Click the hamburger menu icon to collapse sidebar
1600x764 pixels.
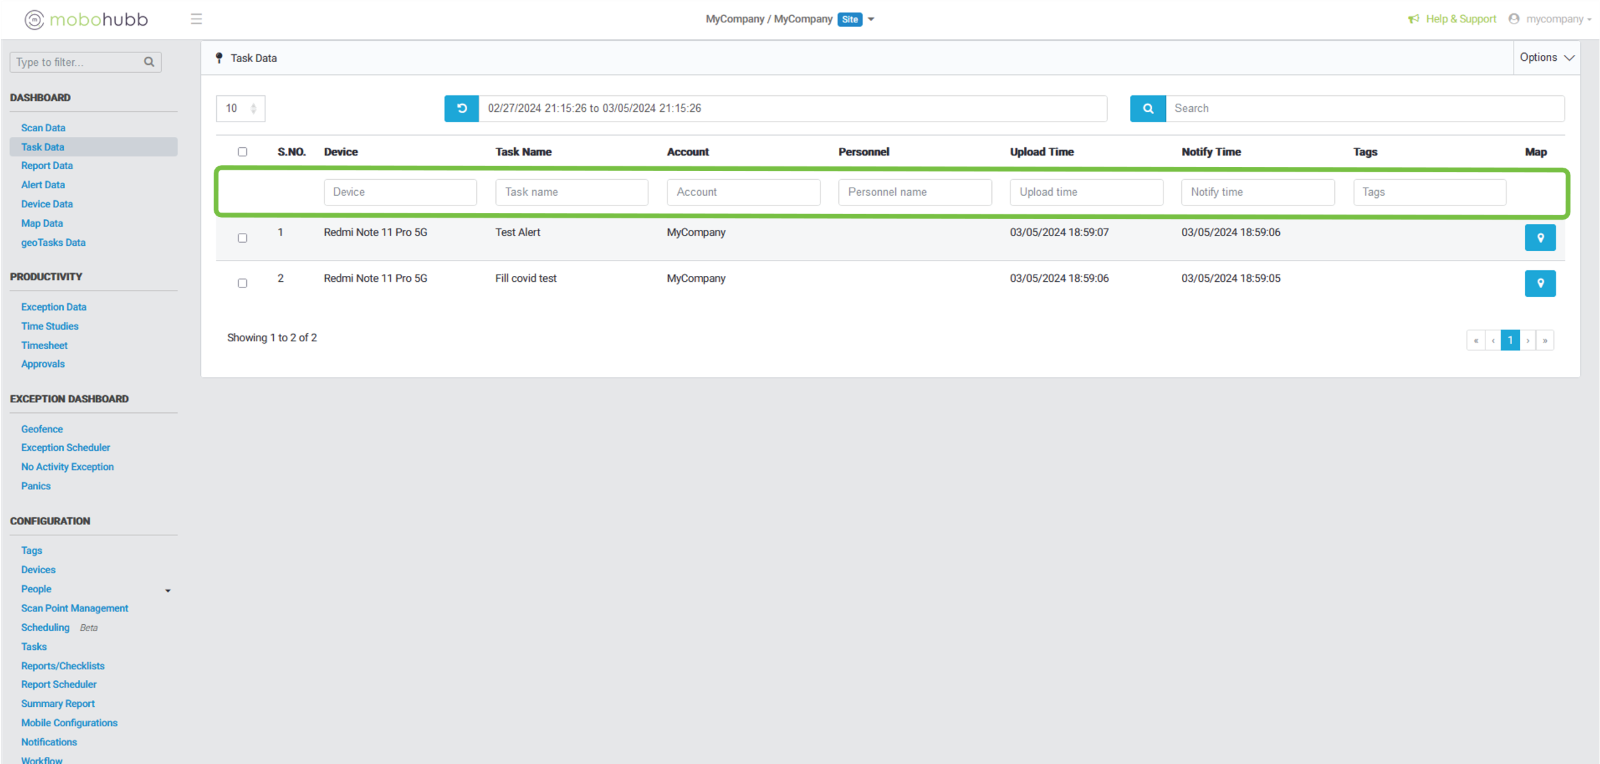(x=196, y=19)
